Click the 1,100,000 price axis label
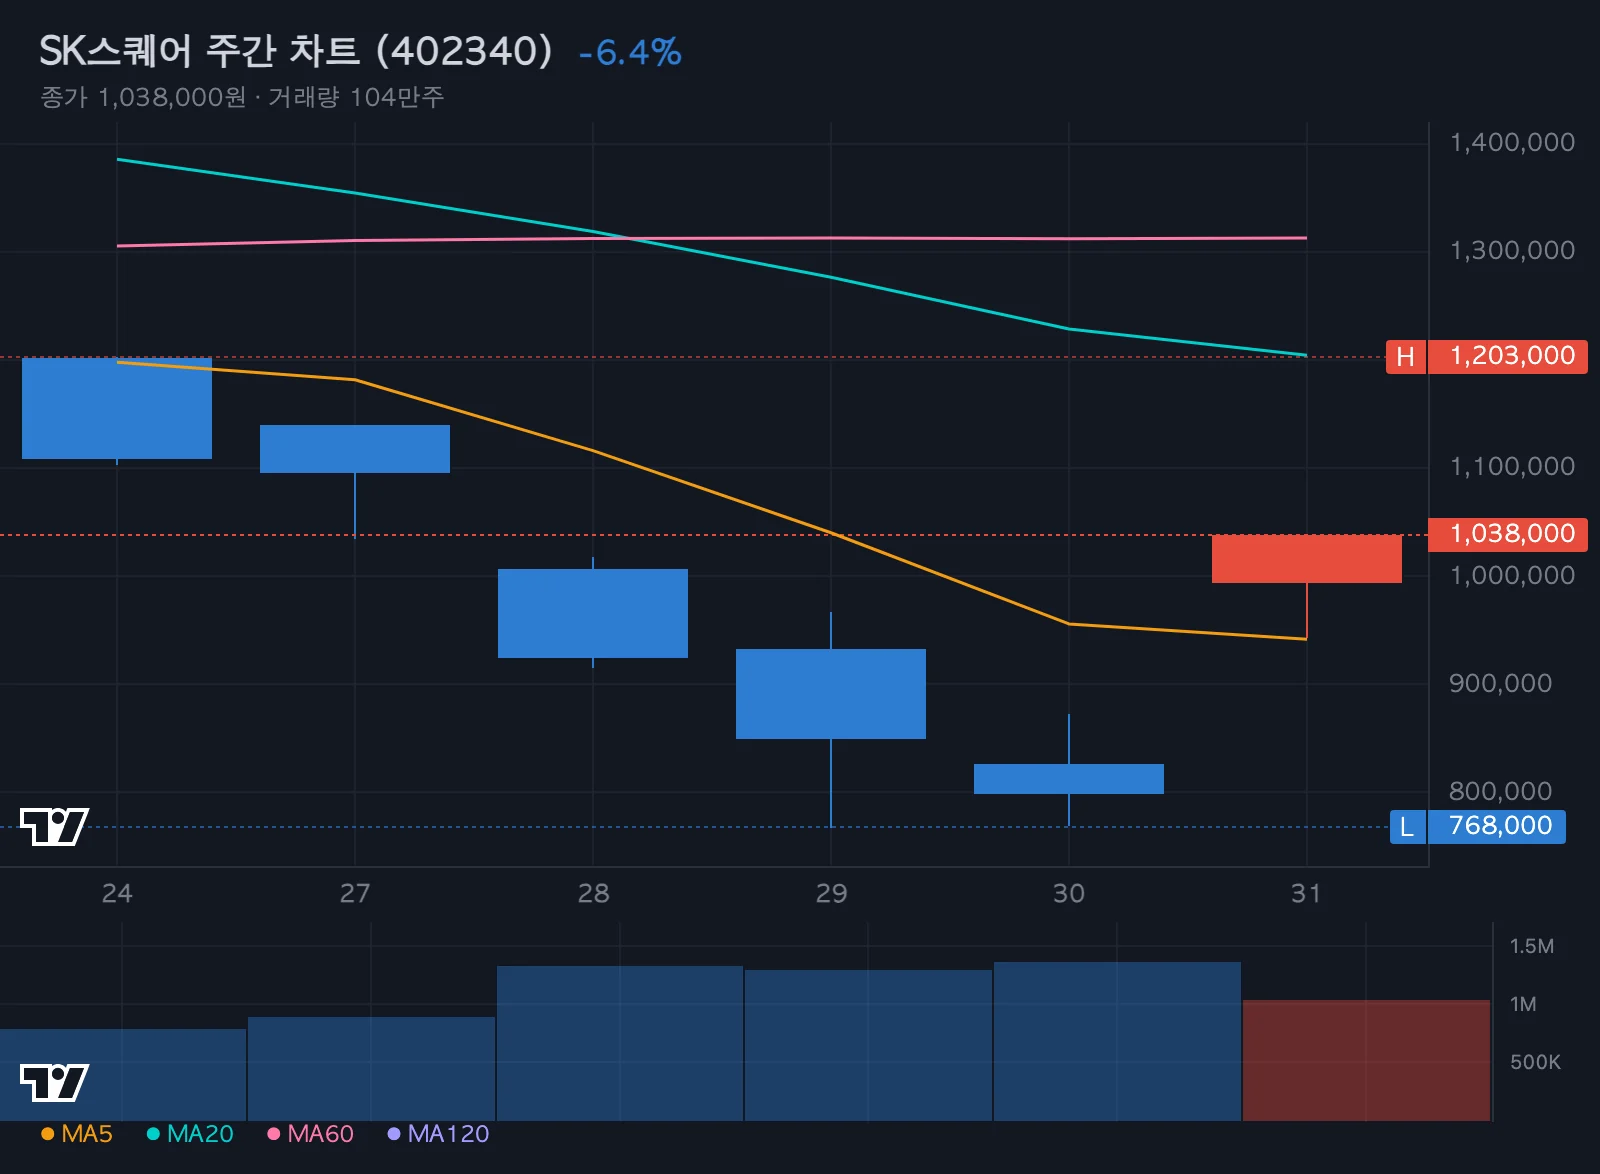The width and height of the screenshot is (1600, 1174). click(x=1512, y=466)
